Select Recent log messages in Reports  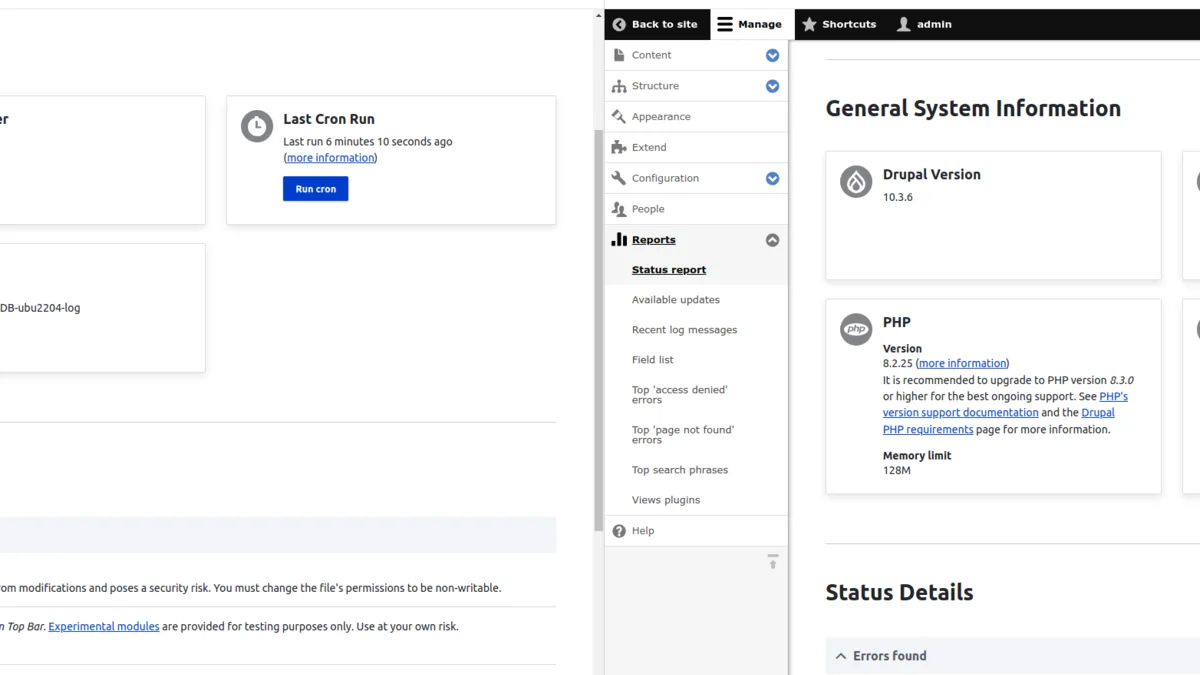[x=684, y=329]
